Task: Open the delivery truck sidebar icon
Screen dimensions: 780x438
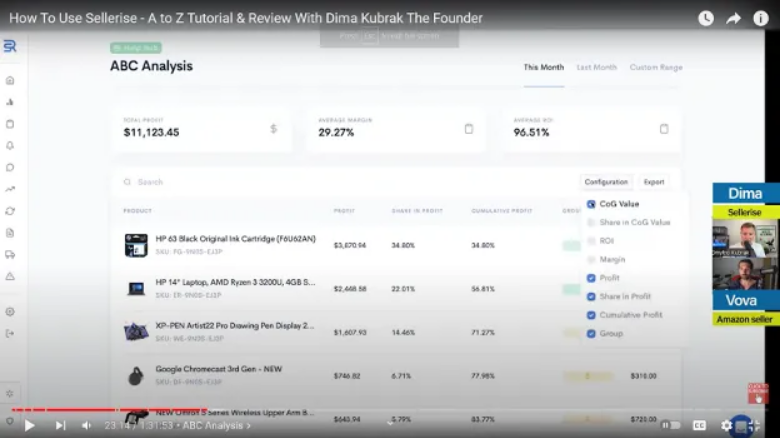Action: 10,255
